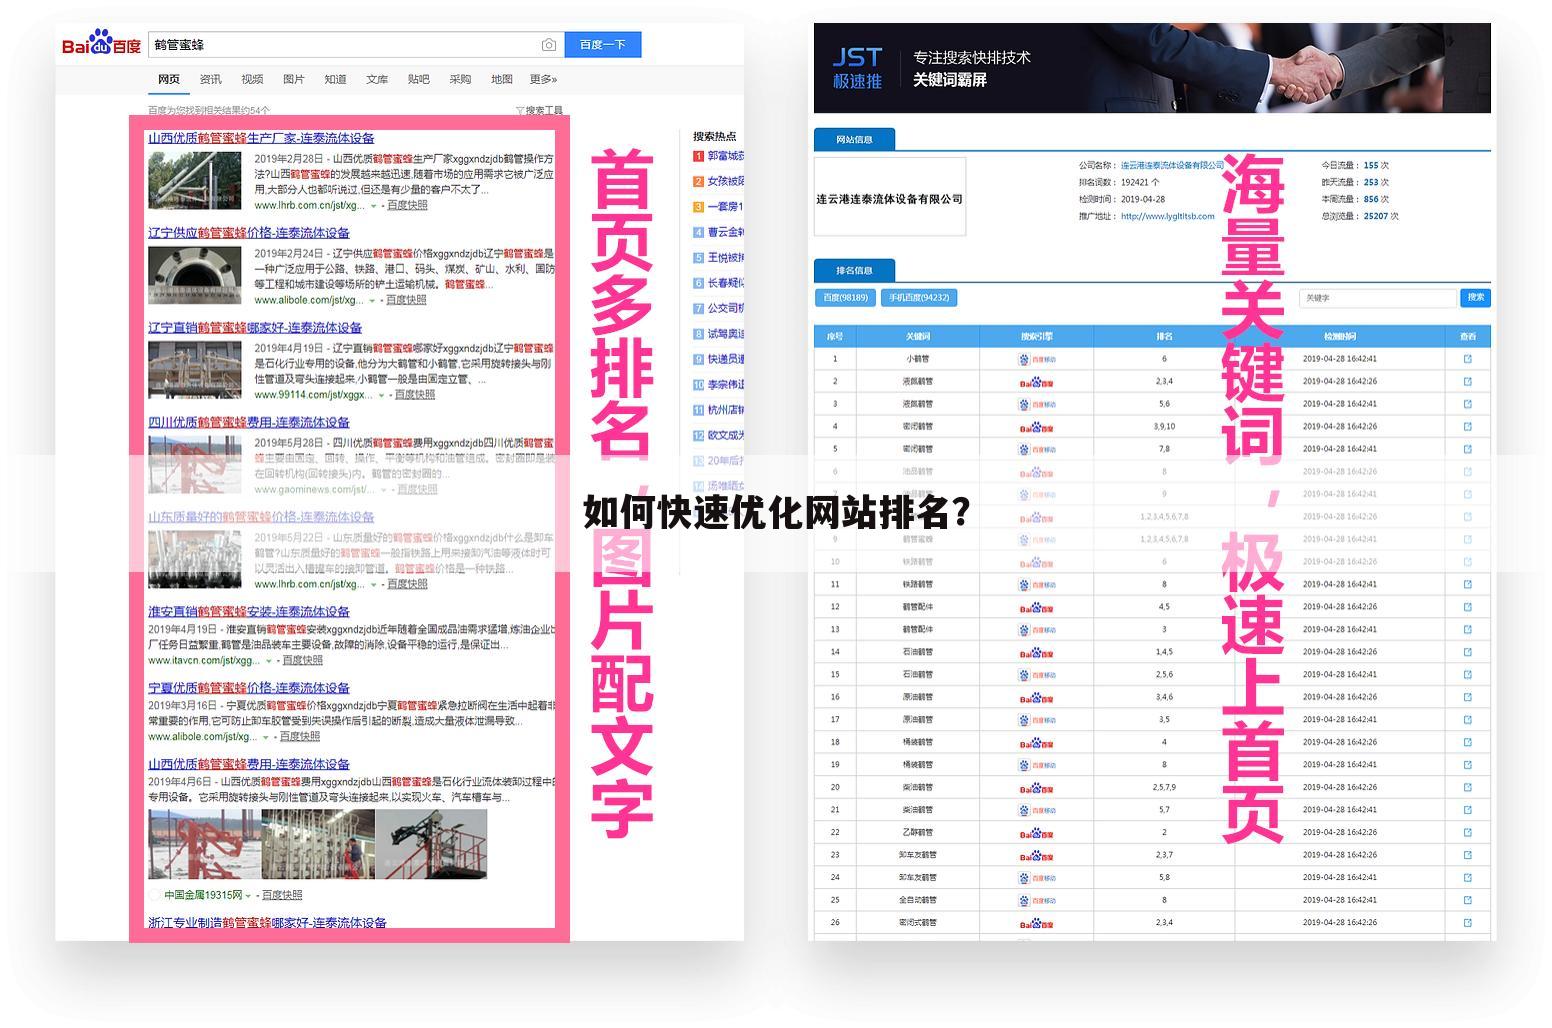This screenshot has height=1028, width=1552.
Task: Click the Baidu camera icon in search box
Action: click(x=550, y=44)
